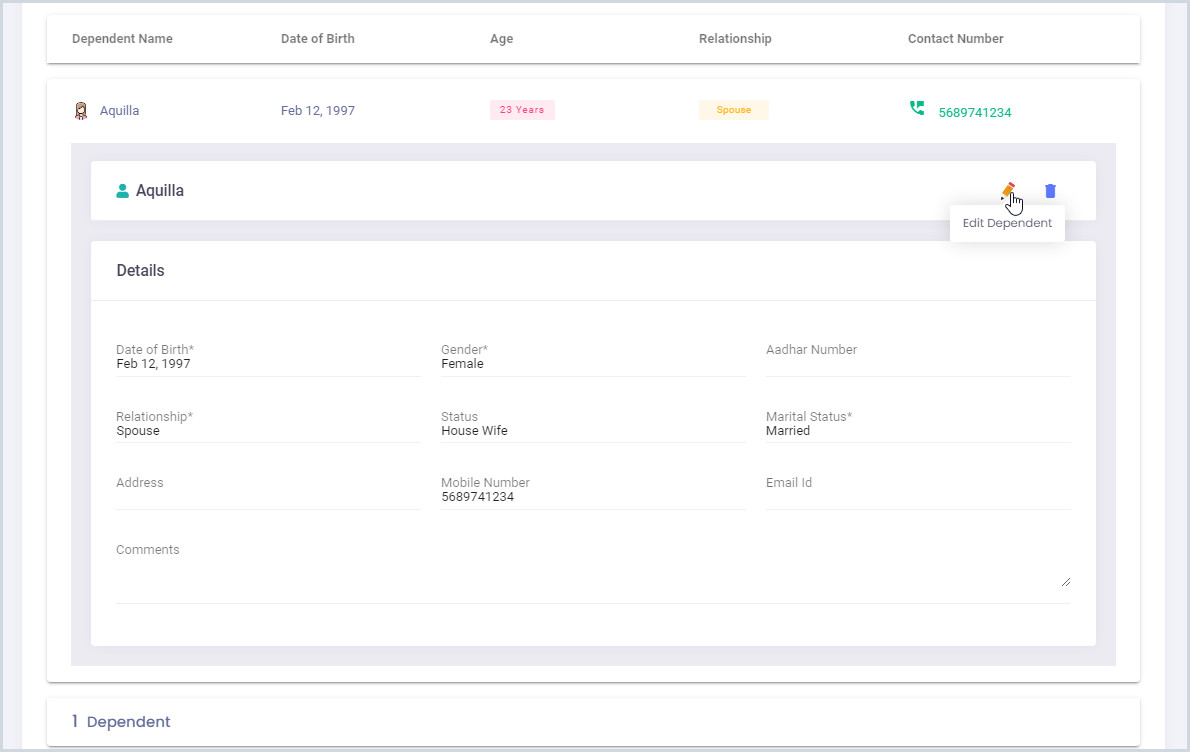Click the Gender field showing Female
The width and height of the screenshot is (1190, 752).
pyautogui.click(x=593, y=359)
